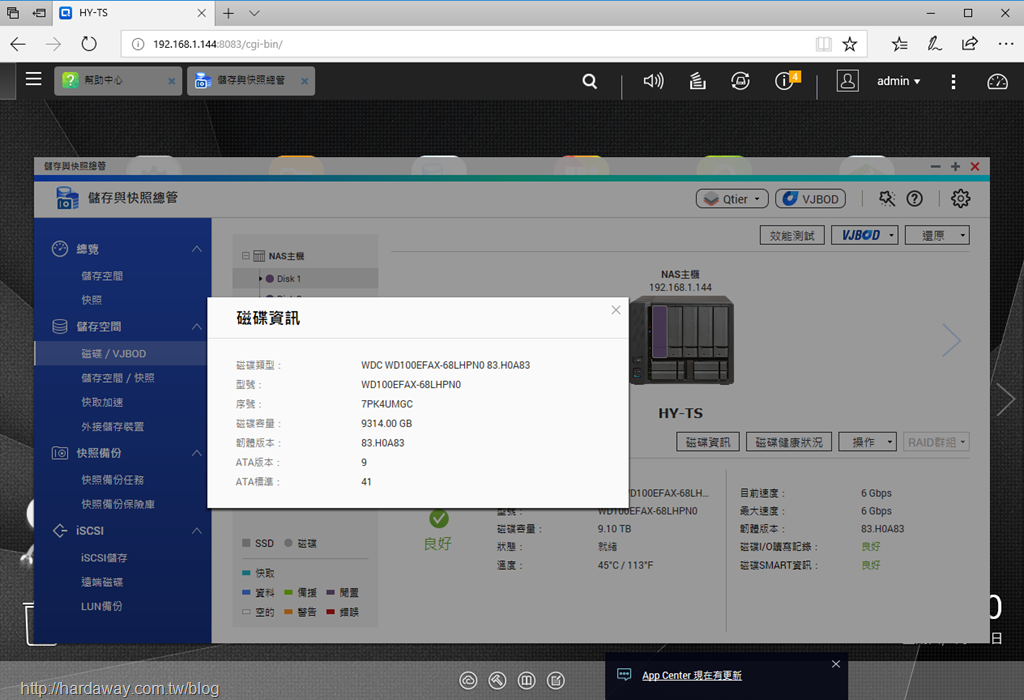Click the serial number 7PK4UMGC
The height and width of the screenshot is (700, 1024).
click(387, 404)
